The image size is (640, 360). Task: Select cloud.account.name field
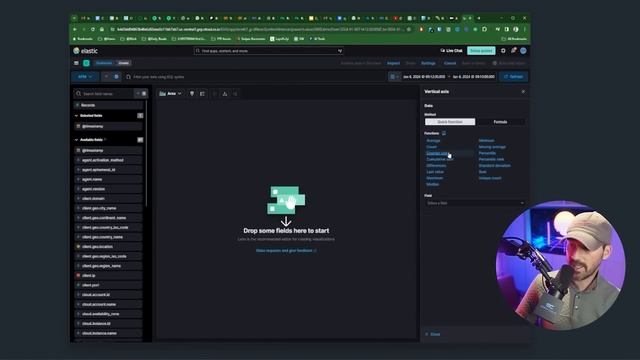click(x=108, y=304)
